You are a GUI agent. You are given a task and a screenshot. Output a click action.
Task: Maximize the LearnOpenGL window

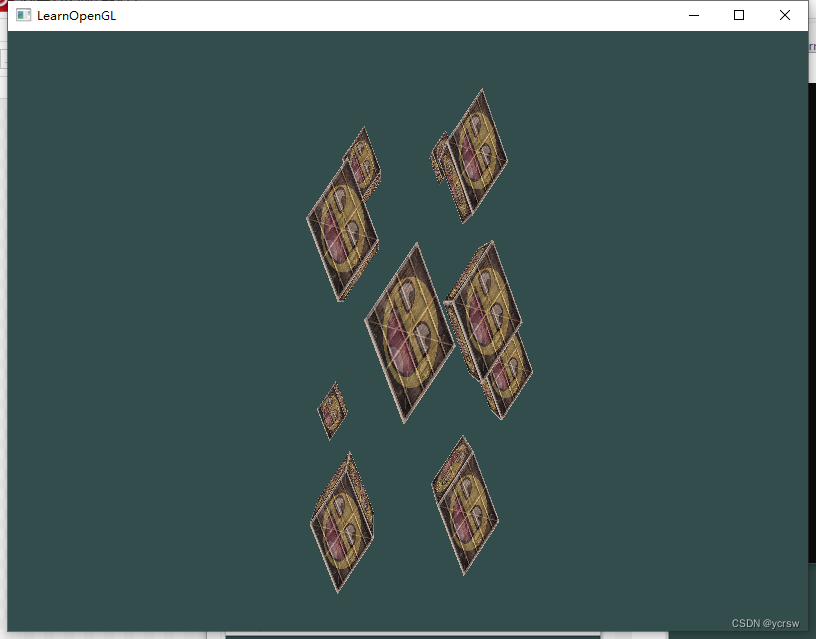pyautogui.click(x=739, y=15)
